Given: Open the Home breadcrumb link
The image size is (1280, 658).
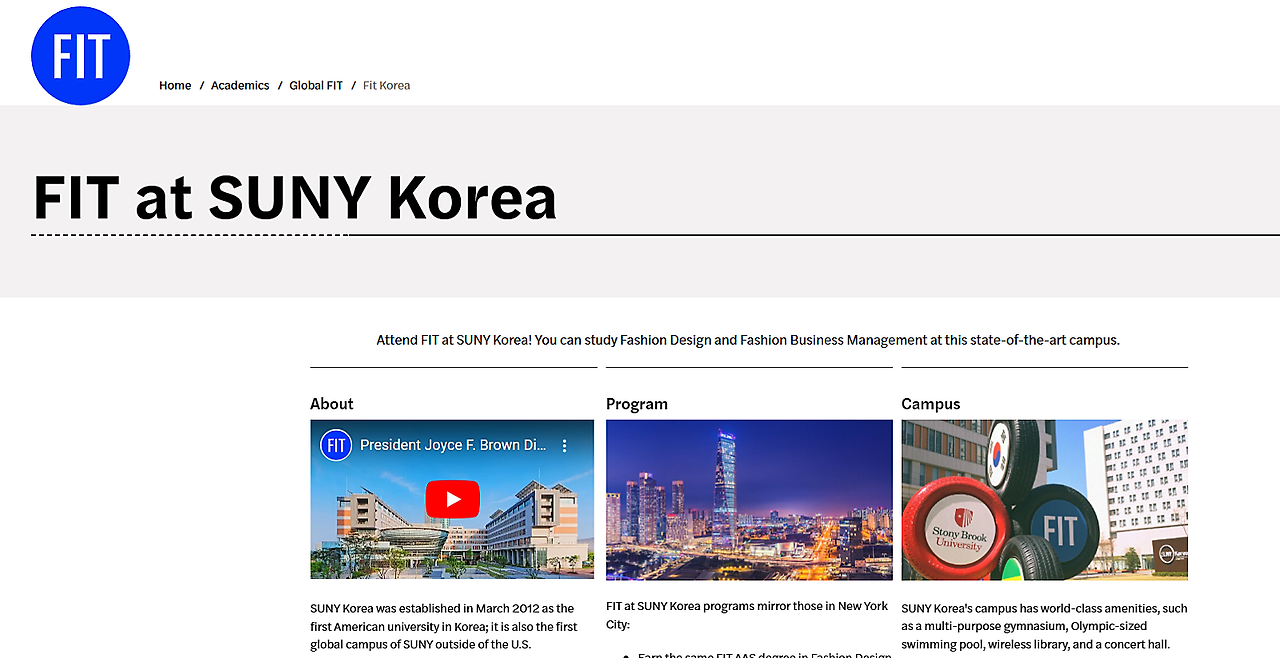Looking at the screenshot, I should (175, 86).
